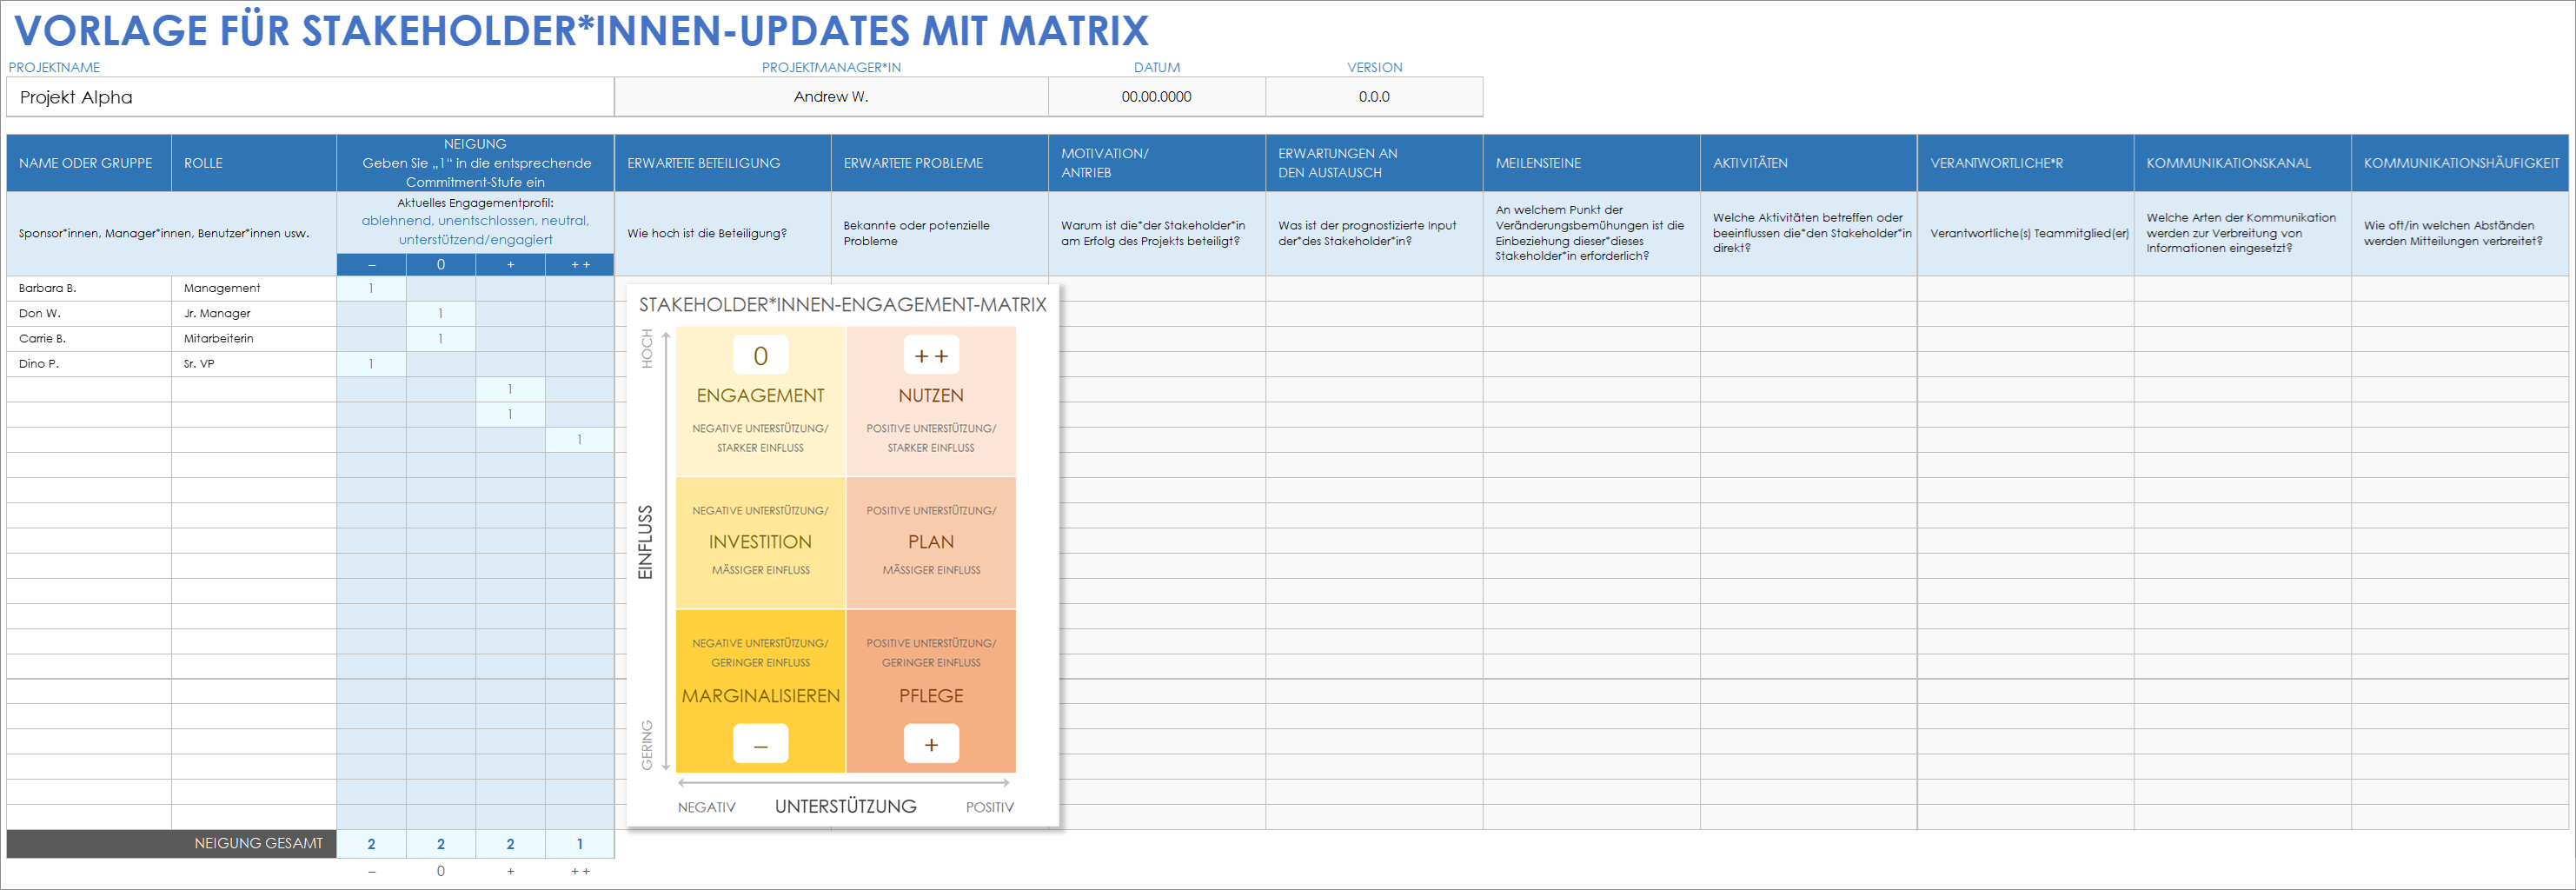Select the POSITIV axis label
Viewport: 2576px width, 890px height.
click(x=990, y=807)
